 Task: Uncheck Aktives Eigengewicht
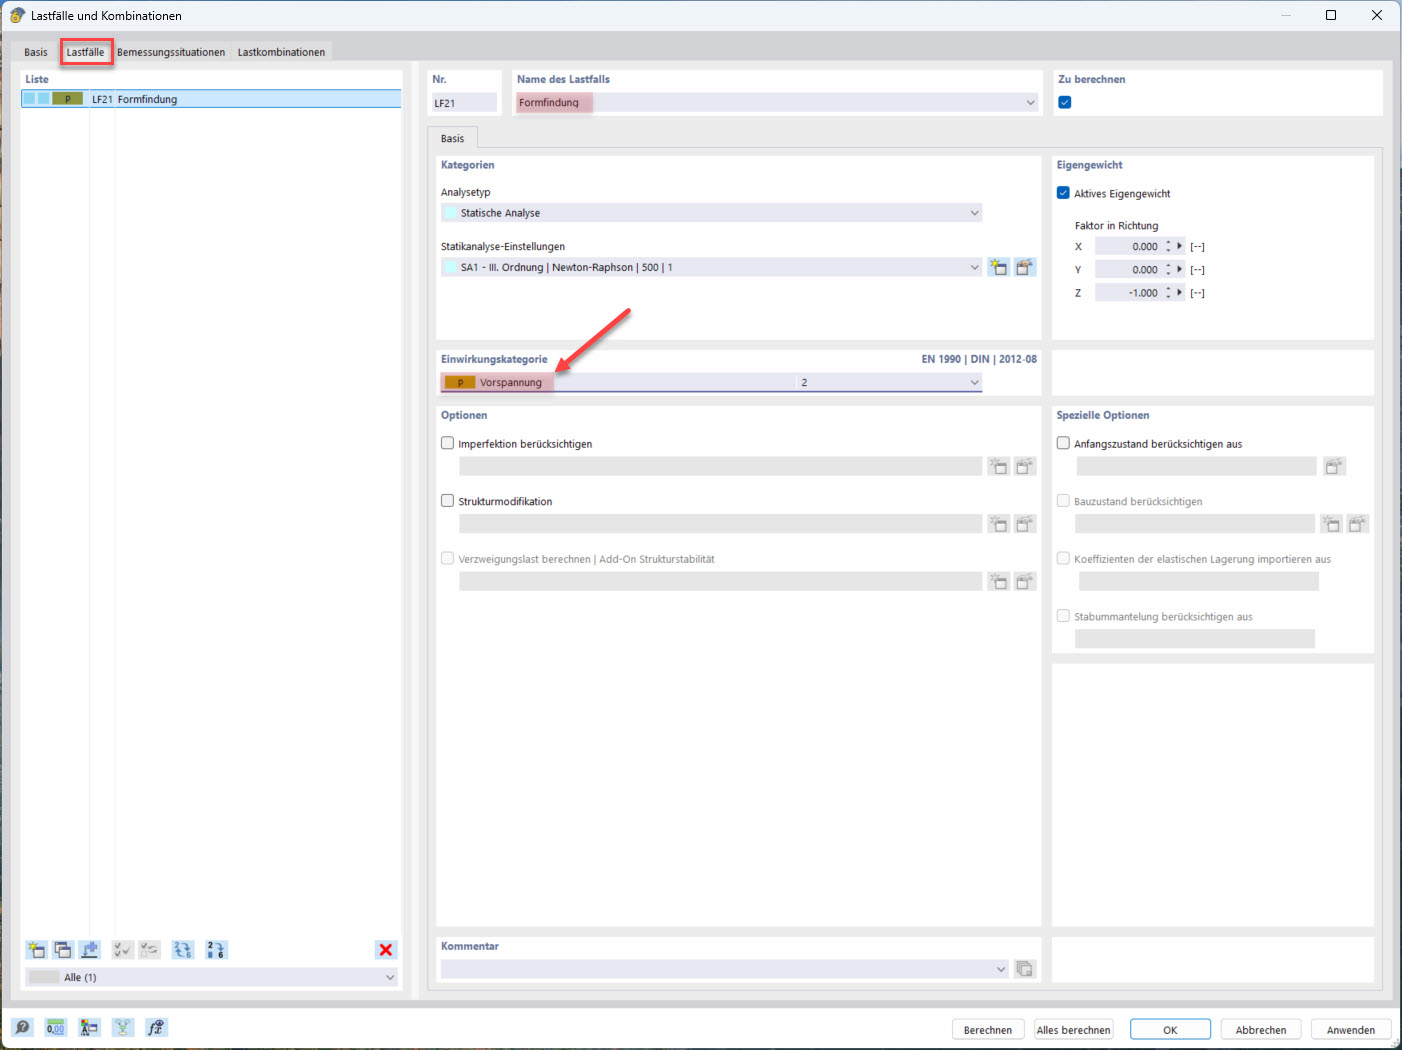[x=1063, y=193]
